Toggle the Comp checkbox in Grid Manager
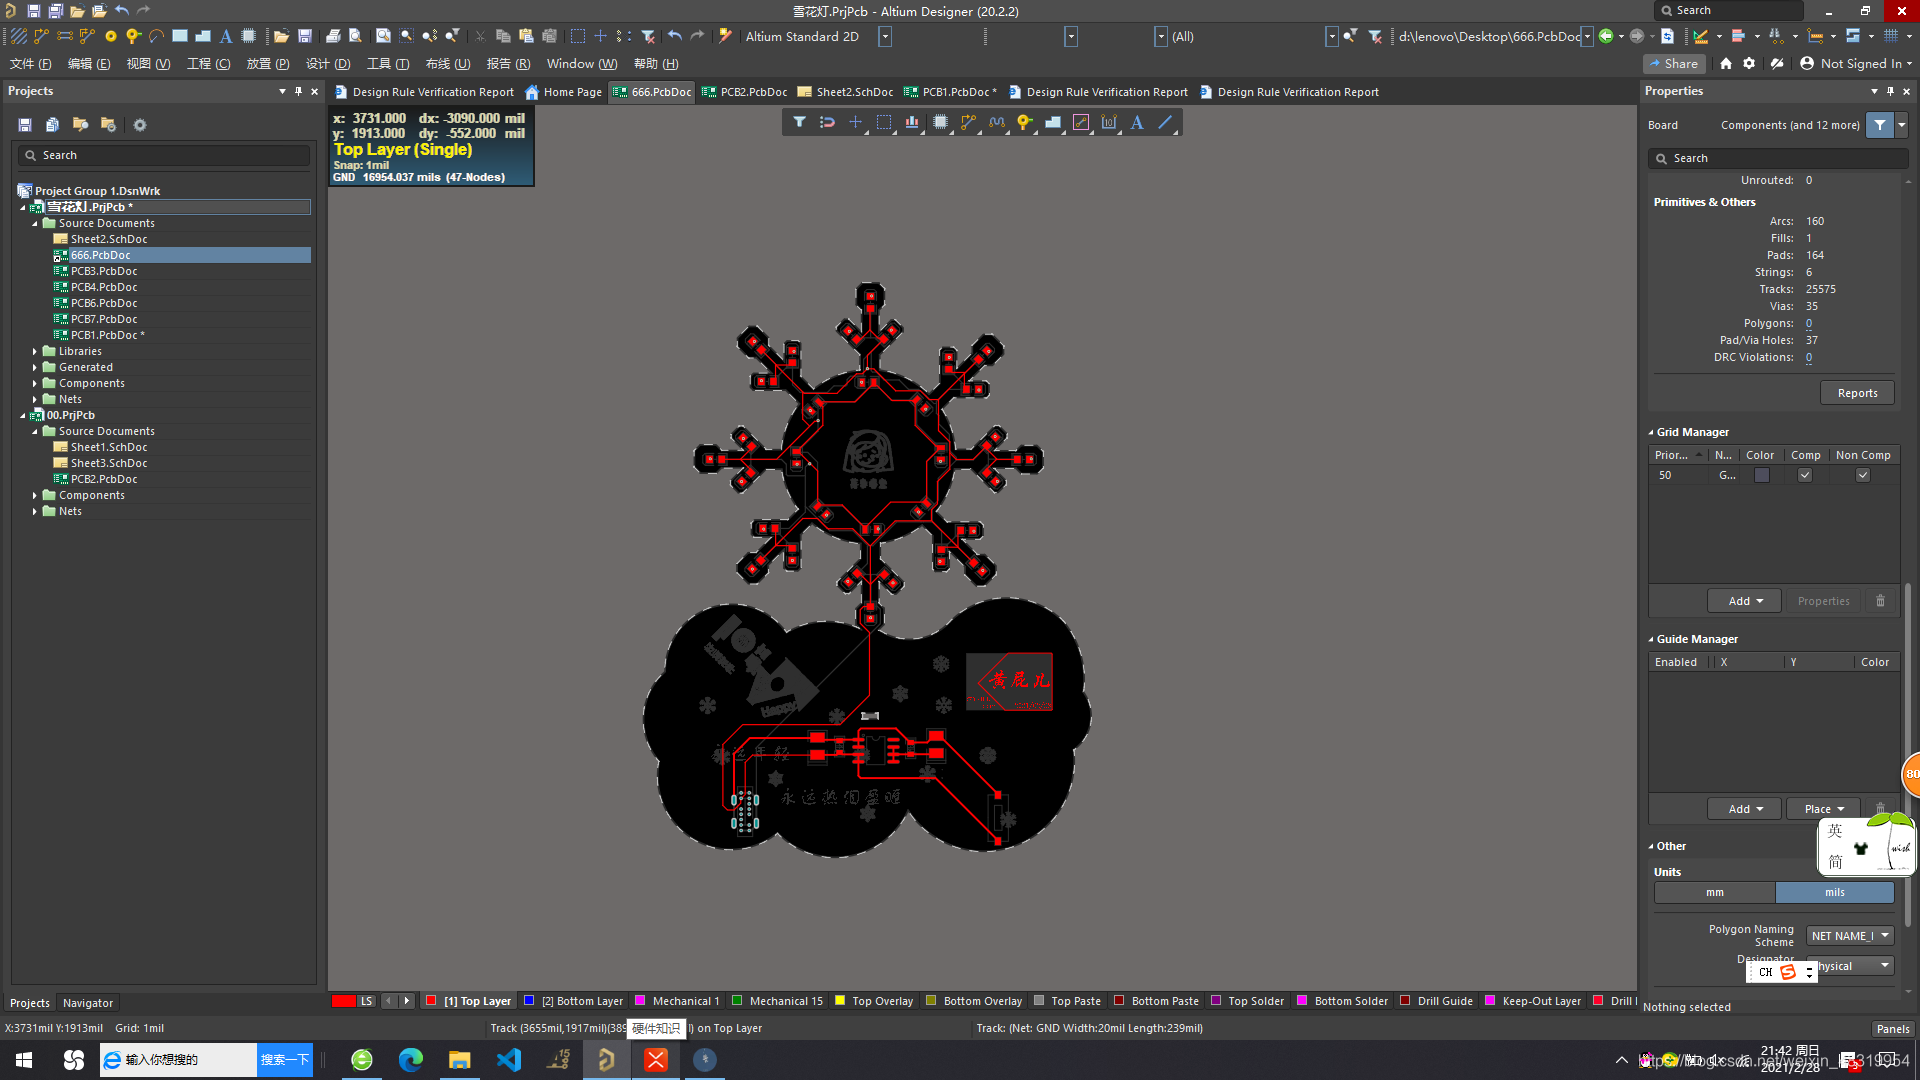 (1805, 475)
